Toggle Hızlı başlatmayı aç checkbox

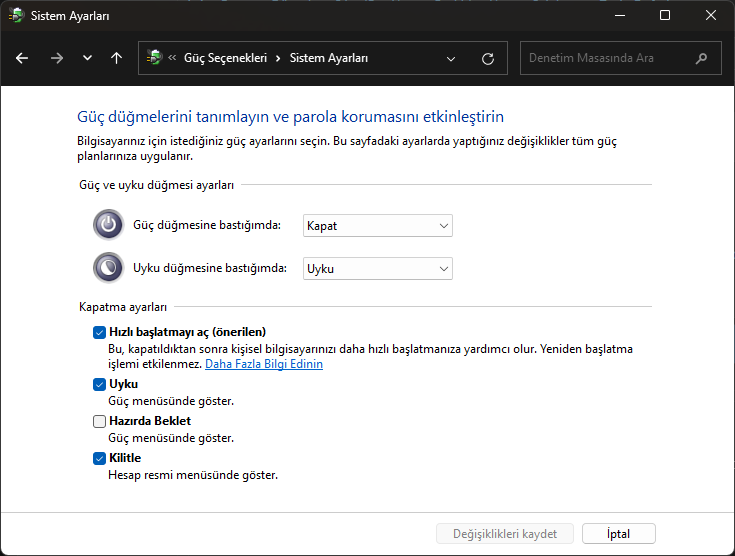(x=99, y=332)
